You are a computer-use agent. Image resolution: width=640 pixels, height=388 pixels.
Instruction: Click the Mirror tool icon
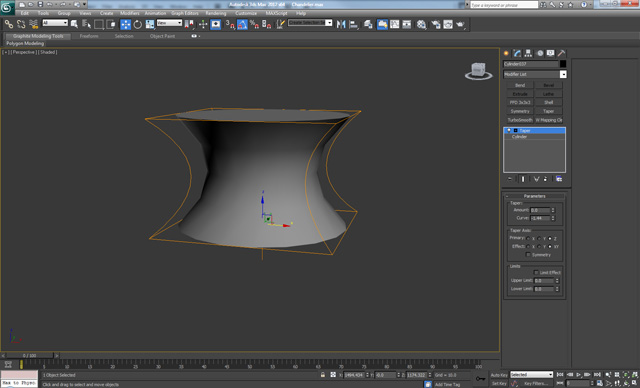341,24
